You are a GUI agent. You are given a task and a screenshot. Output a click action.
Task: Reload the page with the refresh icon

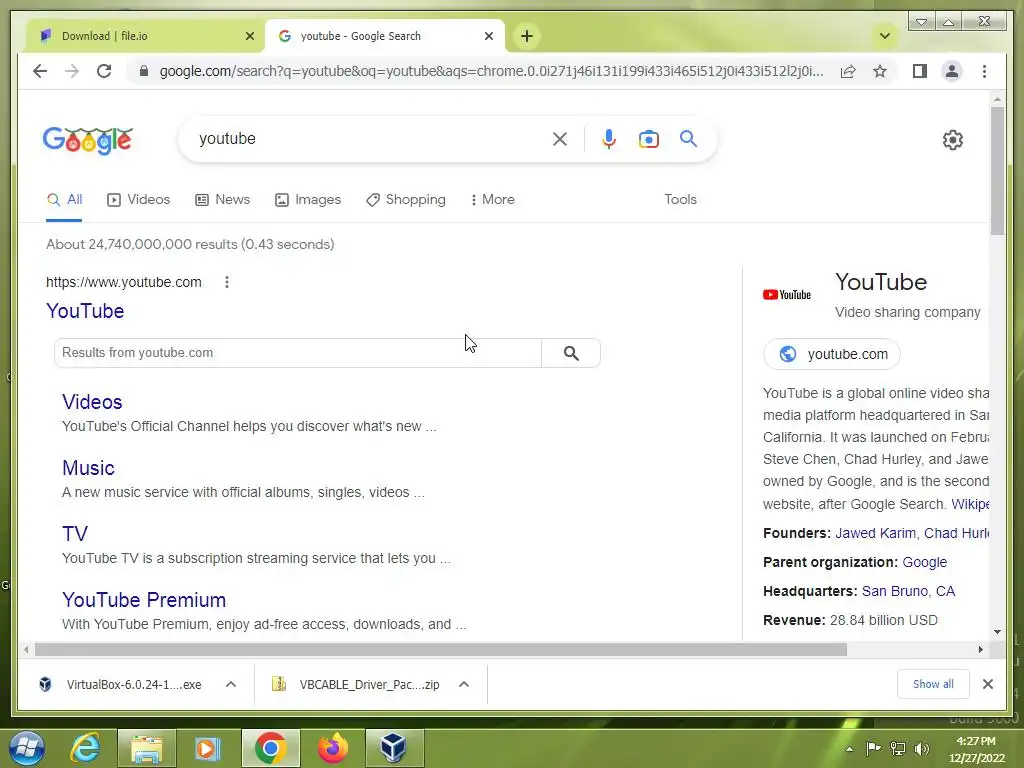click(x=104, y=71)
